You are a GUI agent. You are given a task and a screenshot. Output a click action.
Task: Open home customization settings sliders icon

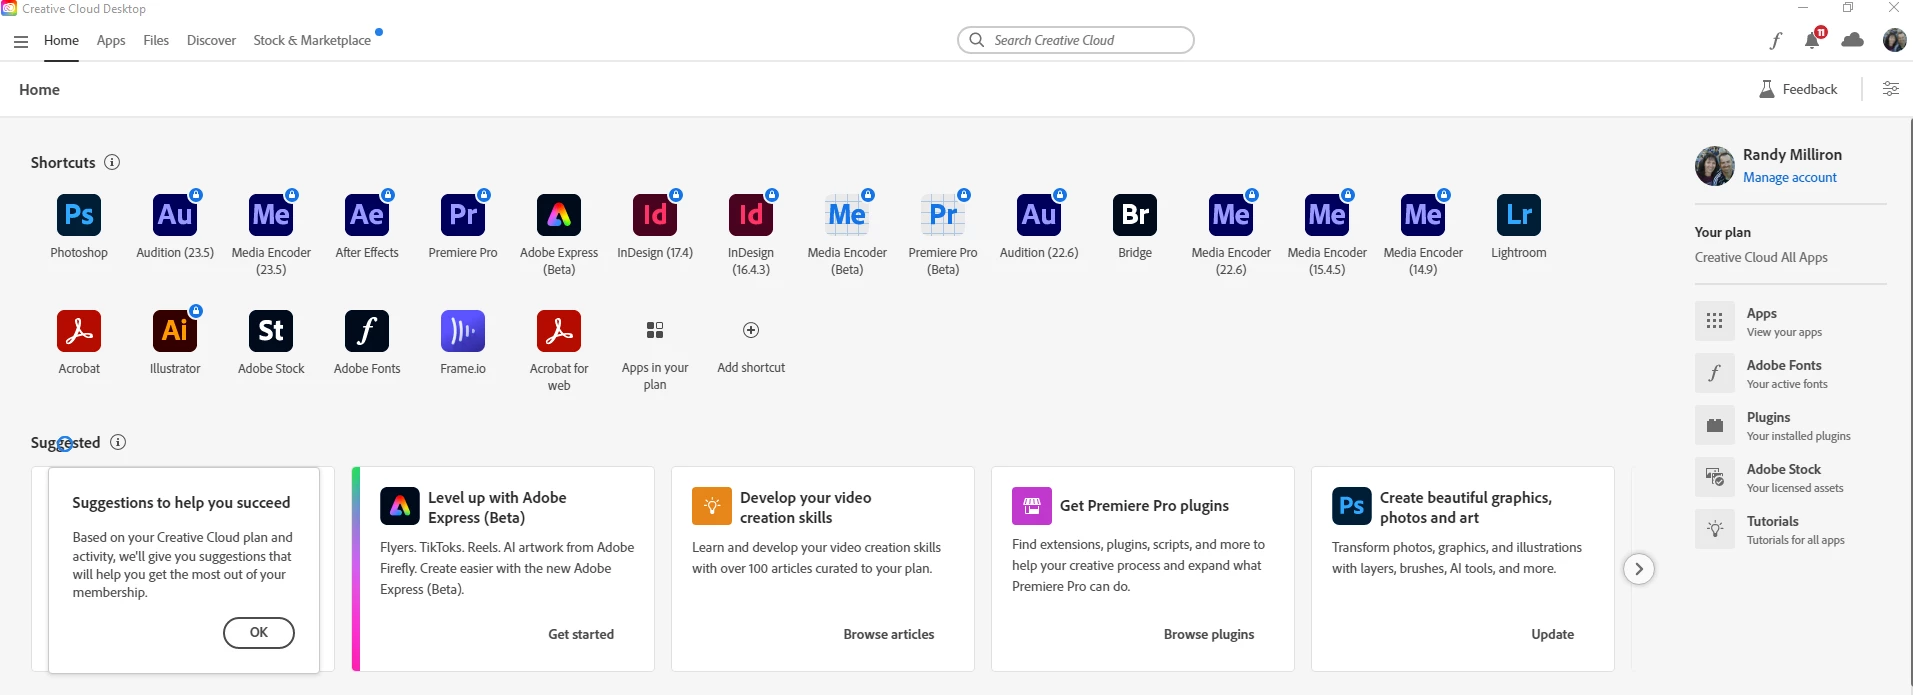coord(1891,89)
